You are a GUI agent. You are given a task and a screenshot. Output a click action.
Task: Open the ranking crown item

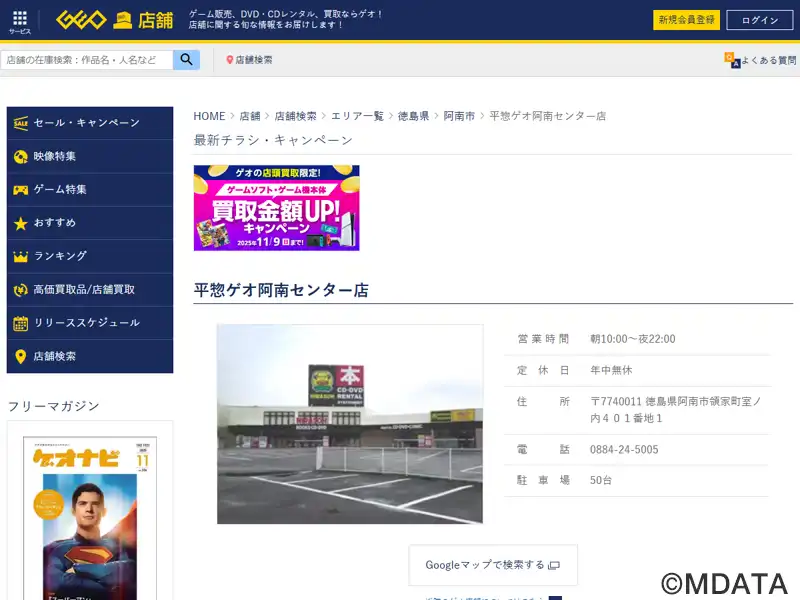click(89, 256)
